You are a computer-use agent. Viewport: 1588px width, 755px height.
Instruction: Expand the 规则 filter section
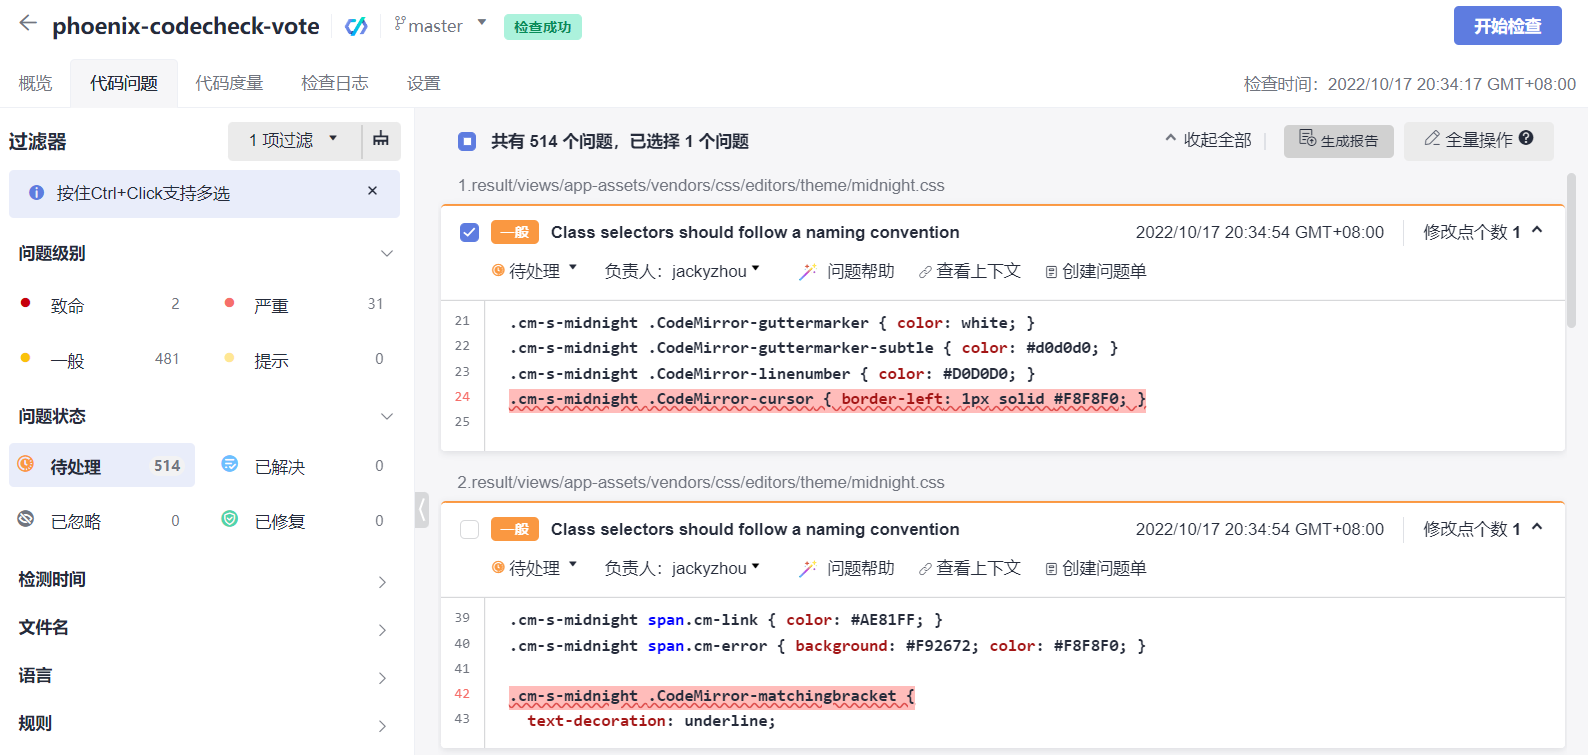(382, 726)
